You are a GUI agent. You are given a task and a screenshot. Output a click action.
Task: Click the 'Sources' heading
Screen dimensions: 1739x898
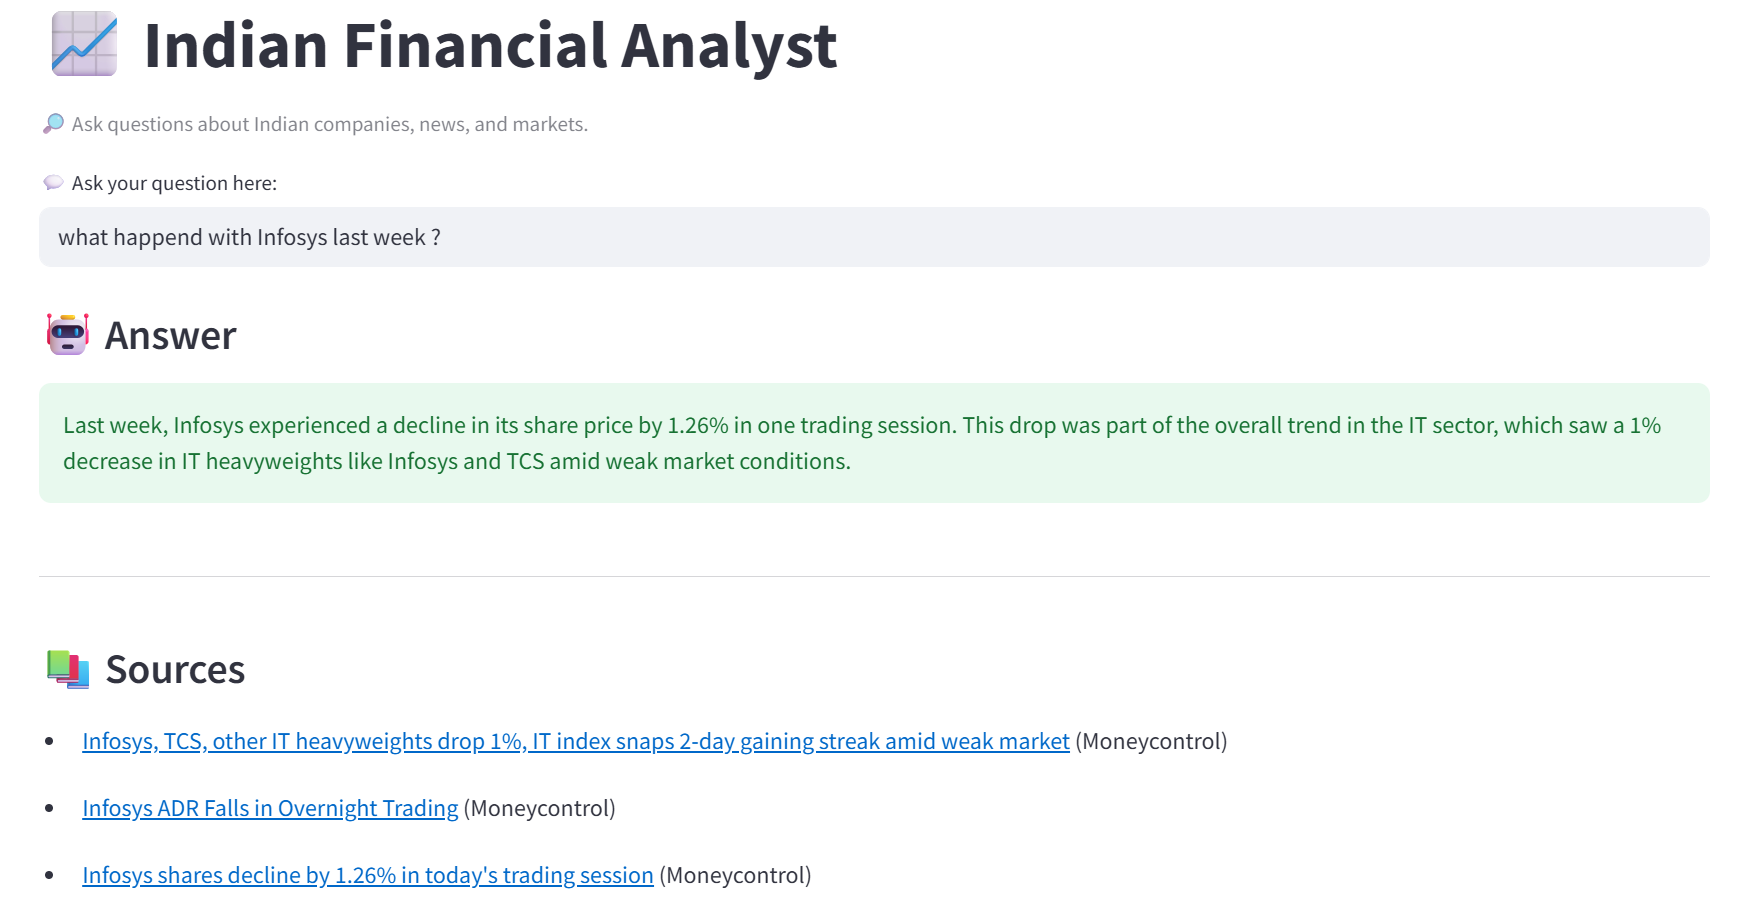(x=176, y=669)
